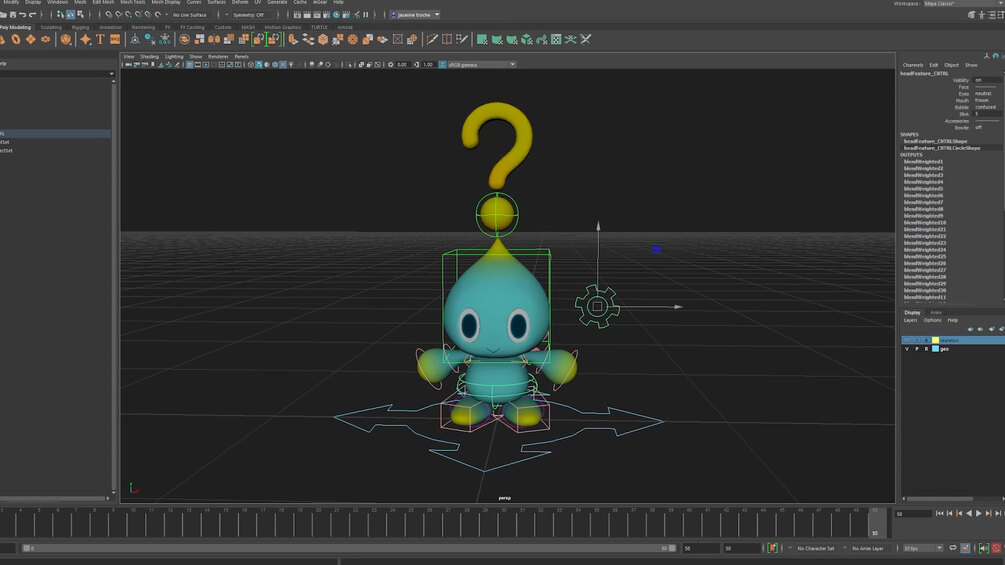Click the yellow skeleton layer color swatch

click(935, 340)
